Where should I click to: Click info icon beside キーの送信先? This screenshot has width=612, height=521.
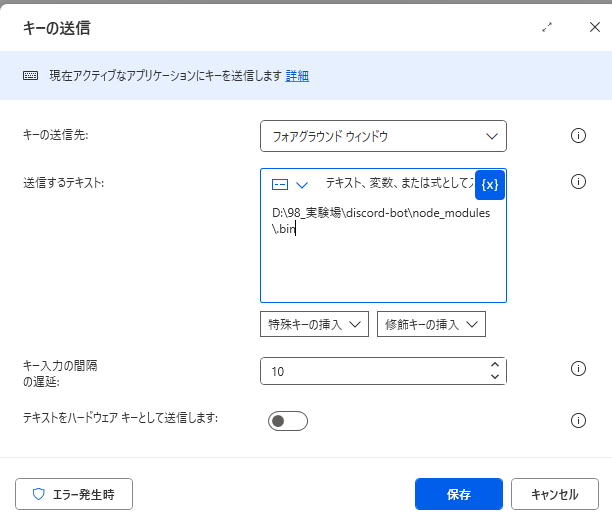(x=578, y=136)
